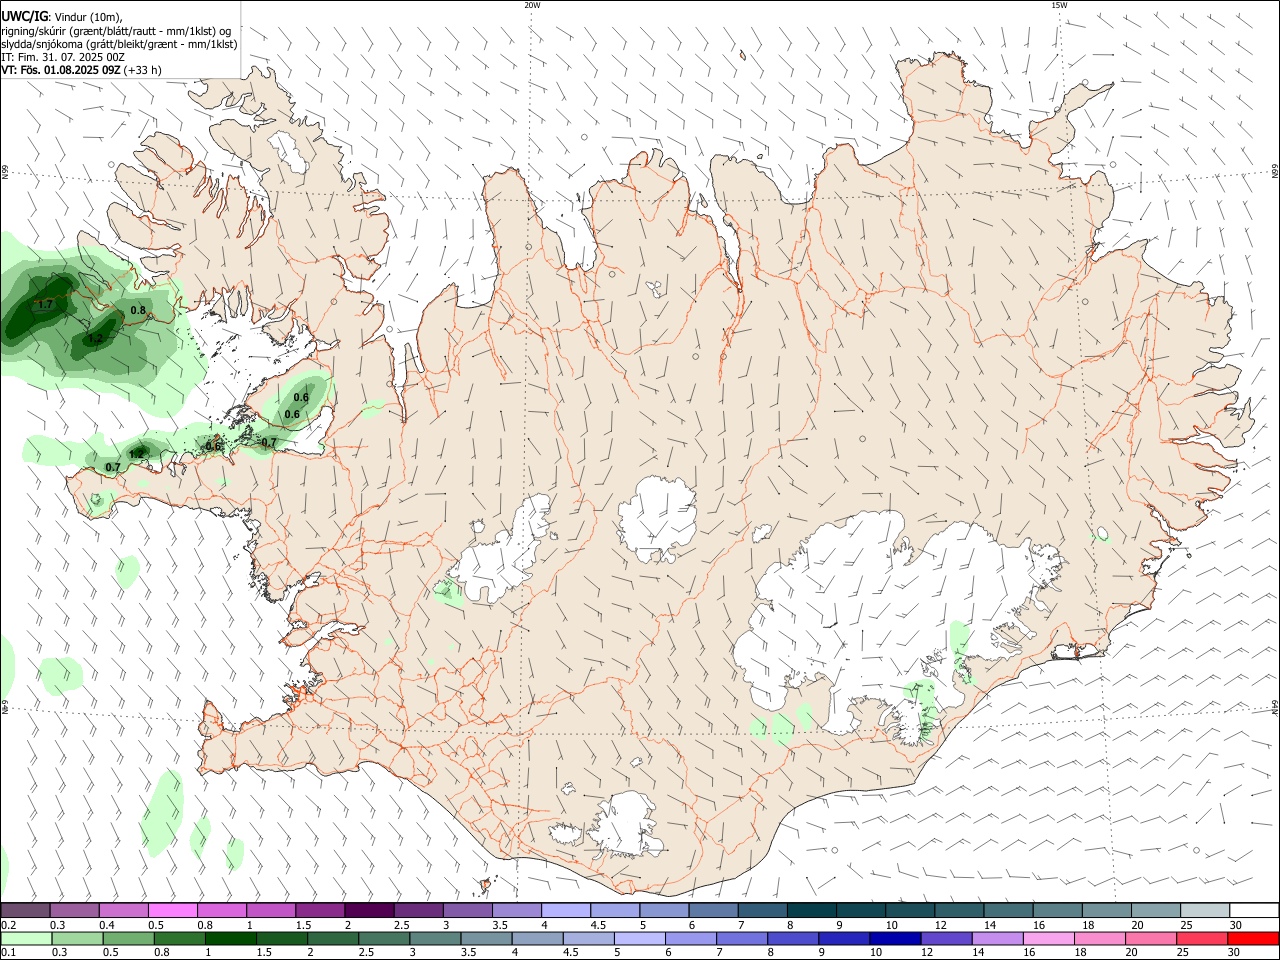This screenshot has height=960, width=1280.
Task: Select the white swatch ending the top scale
Action: (1253, 910)
